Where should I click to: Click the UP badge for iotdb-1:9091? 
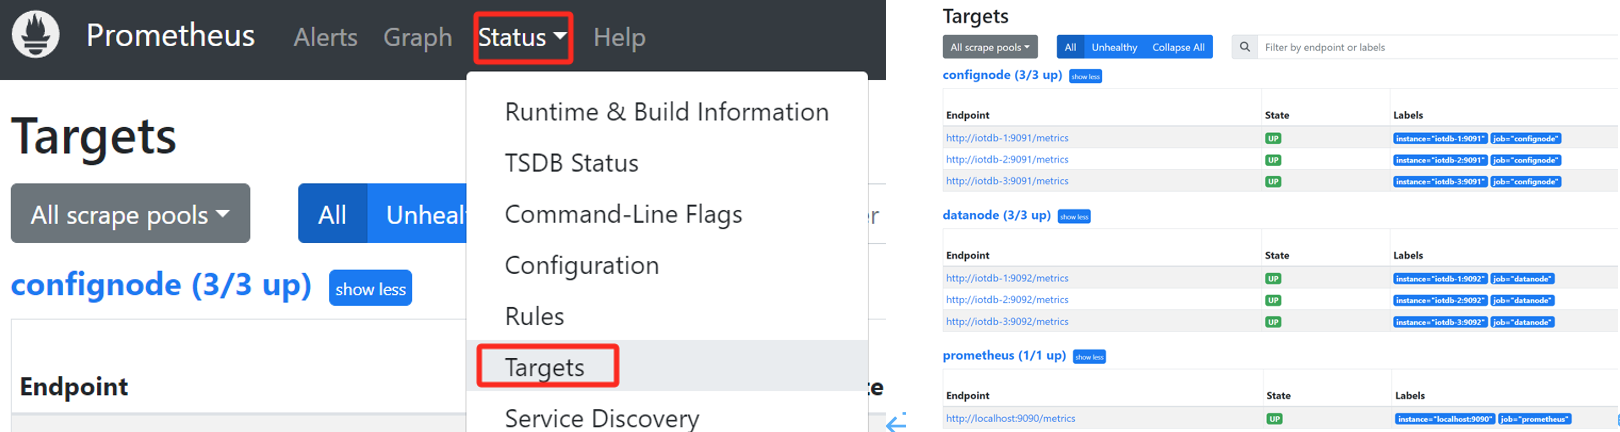1273,139
